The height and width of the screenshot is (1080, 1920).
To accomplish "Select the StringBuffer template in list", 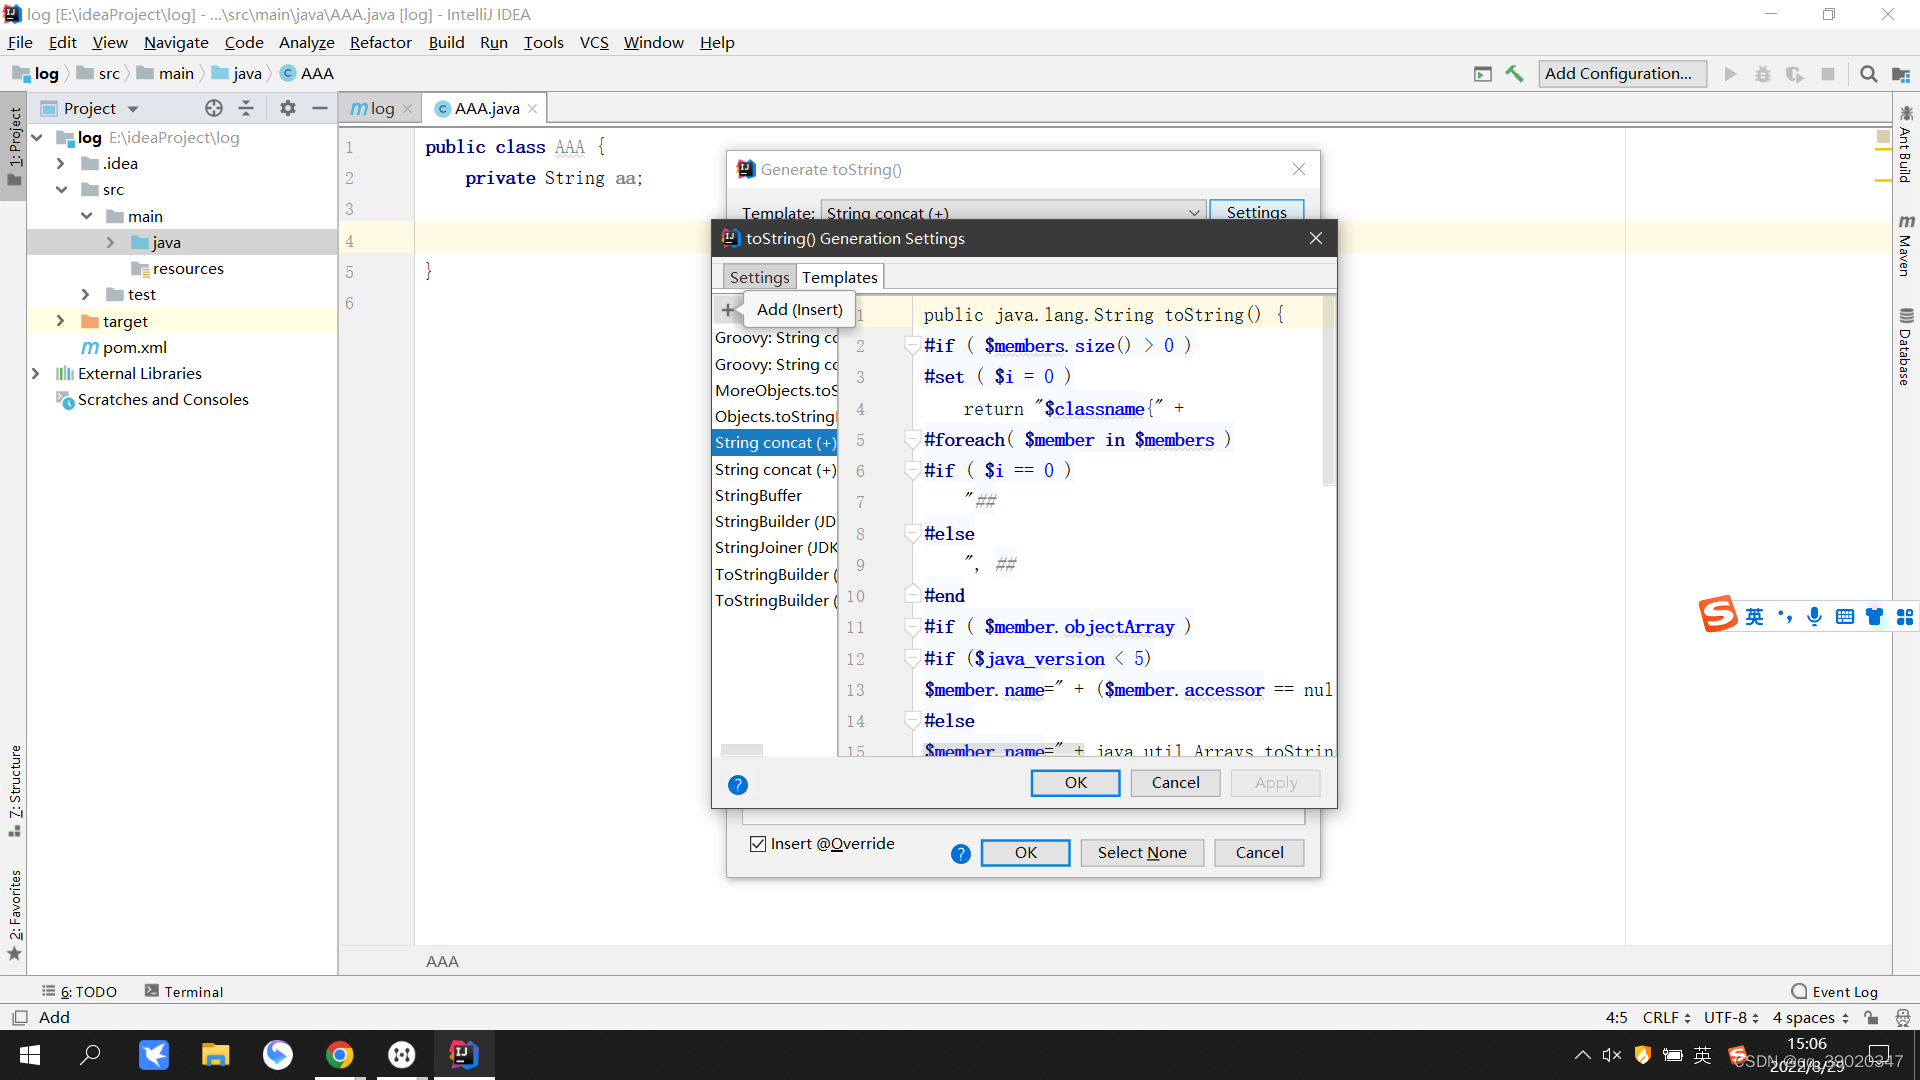I will click(758, 496).
